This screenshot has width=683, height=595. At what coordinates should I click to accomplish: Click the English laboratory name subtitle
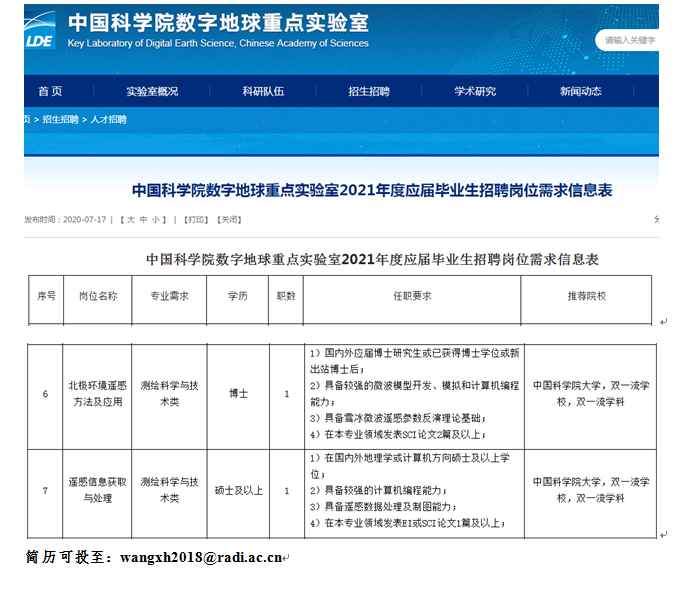click(218, 43)
